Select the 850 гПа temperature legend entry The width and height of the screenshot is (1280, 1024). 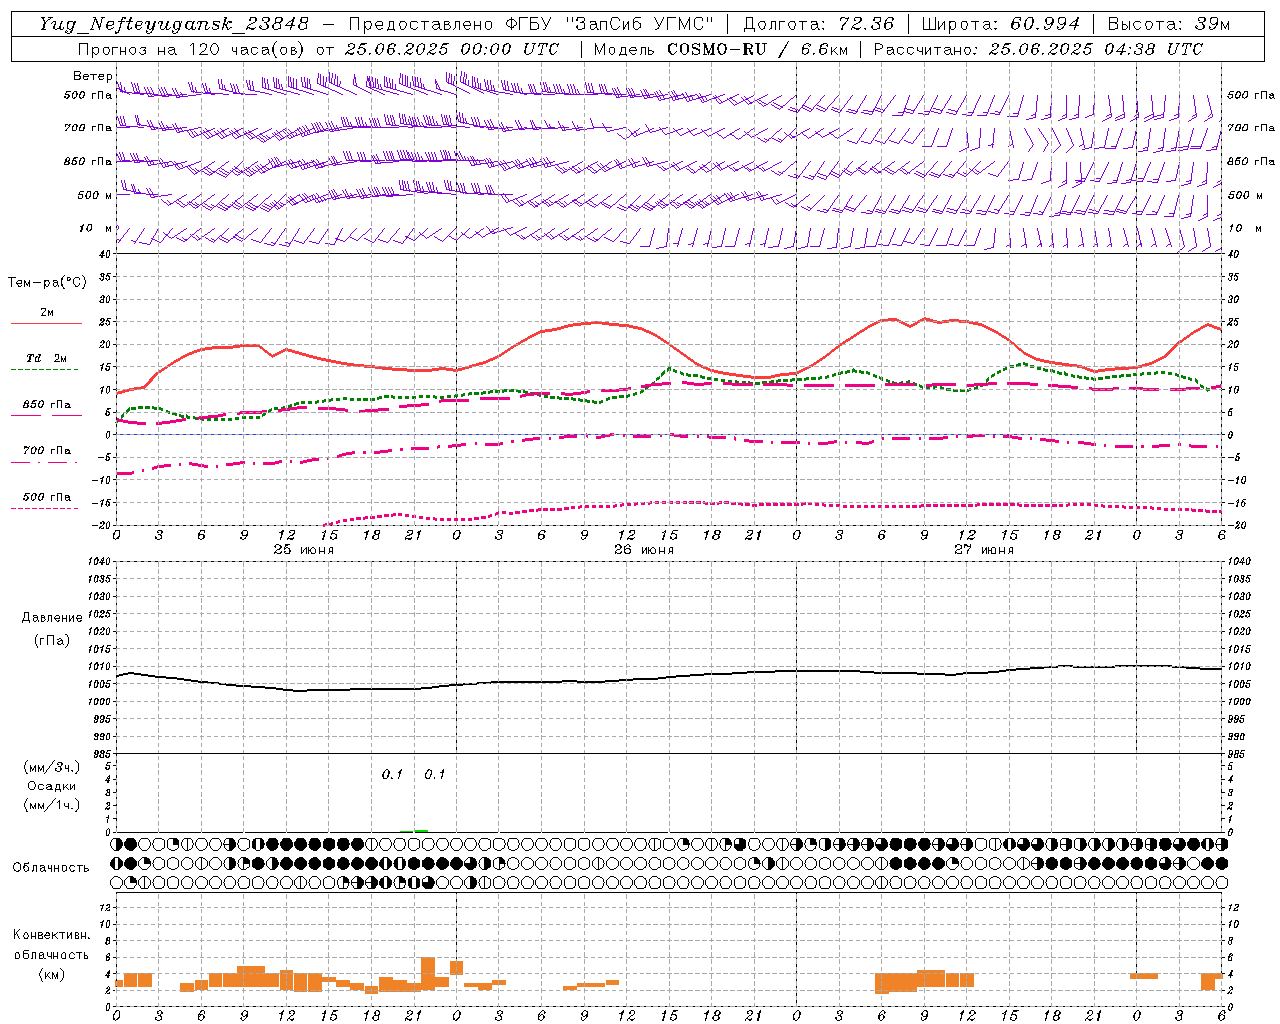46,405
